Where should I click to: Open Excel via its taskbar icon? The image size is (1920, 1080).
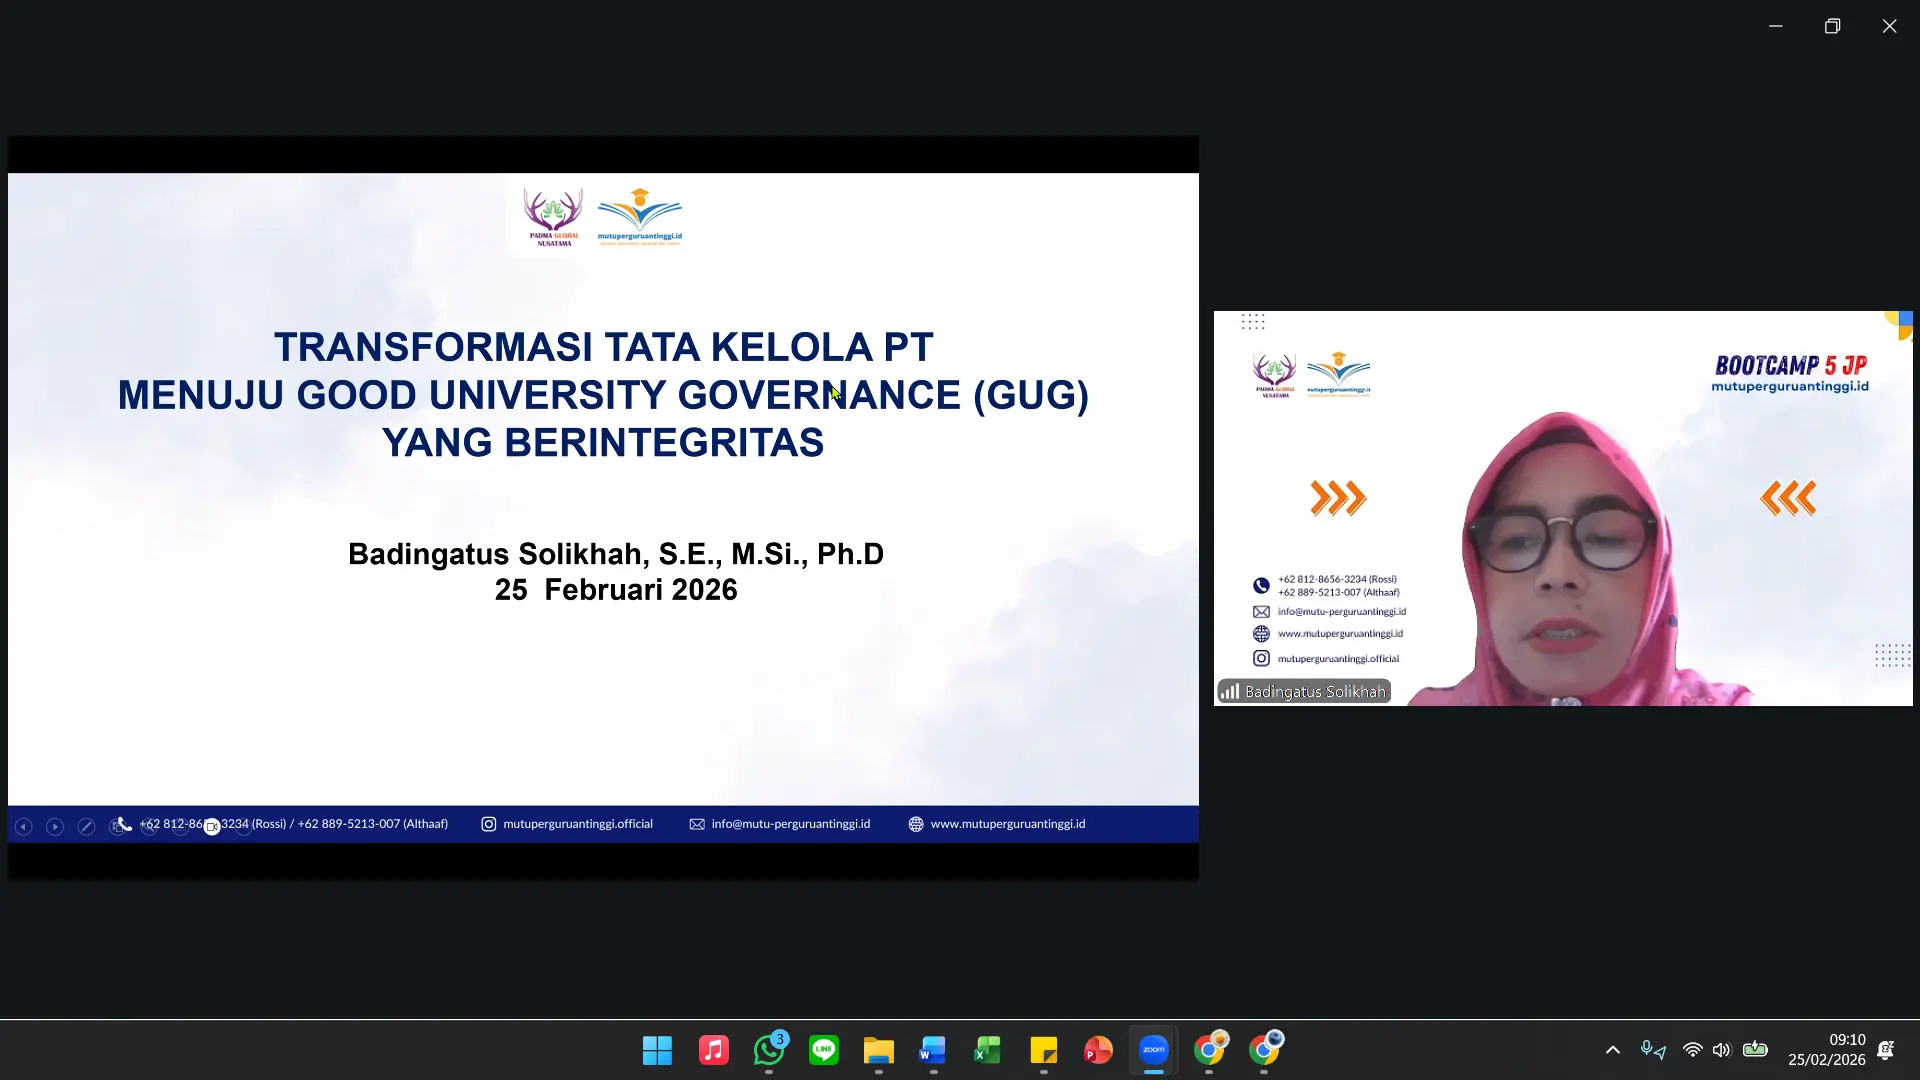[987, 1050]
